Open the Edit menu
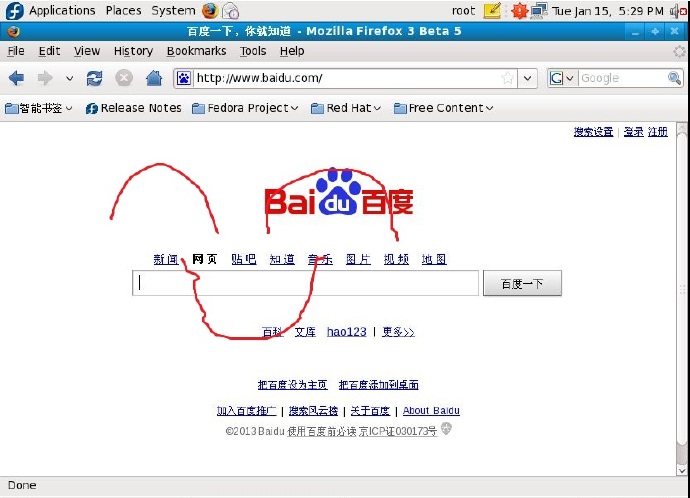The height and width of the screenshot is (498, 690). click(x=49, y=51)
